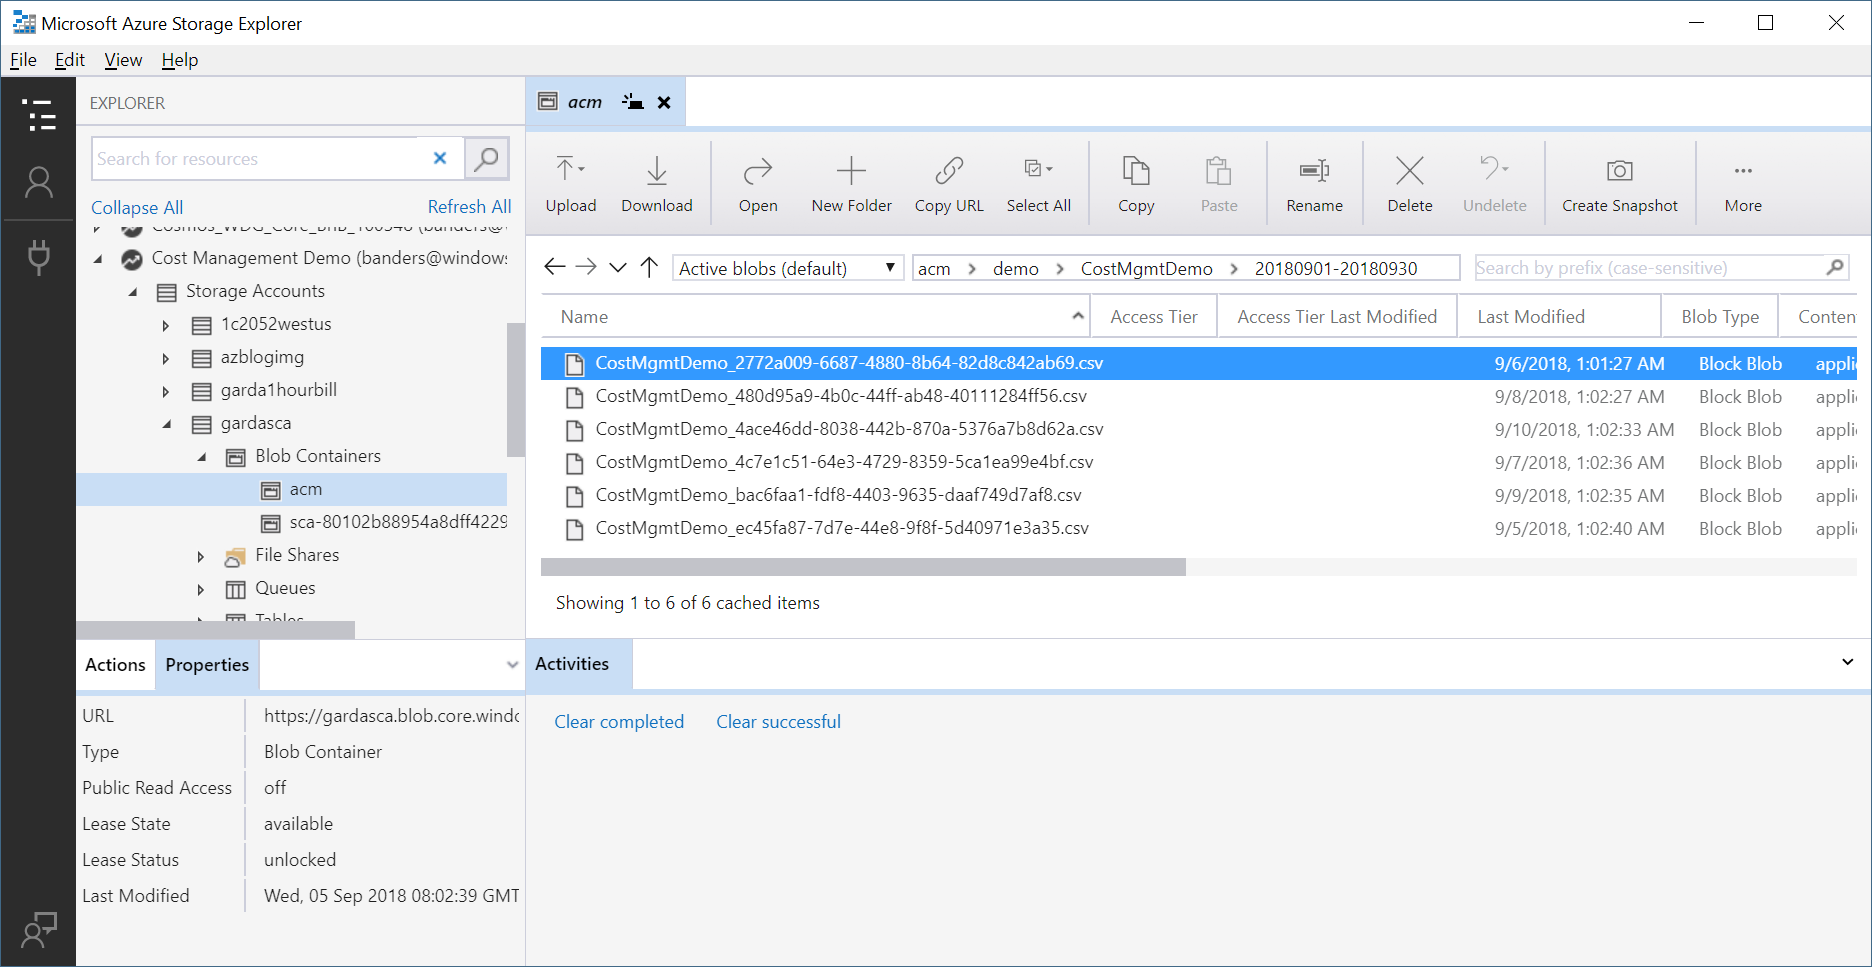Image resolution: width=1872 pixels, height=967 pixels.
Task: Expand the azblogimg storage account
Action: [x=166, y=358]
